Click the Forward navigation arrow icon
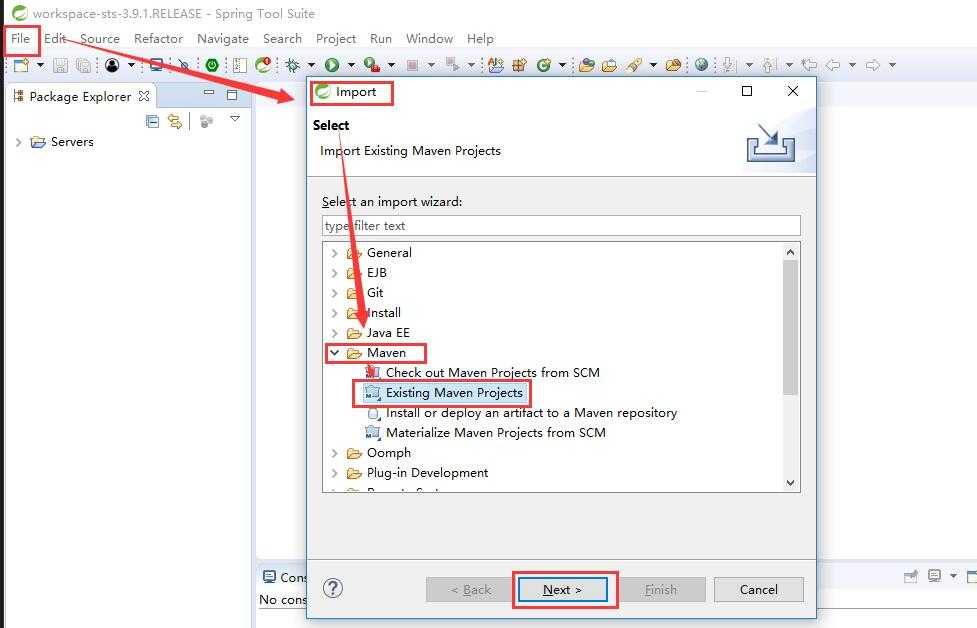Screen dimensions: 977x628 [x=873, y=65]
